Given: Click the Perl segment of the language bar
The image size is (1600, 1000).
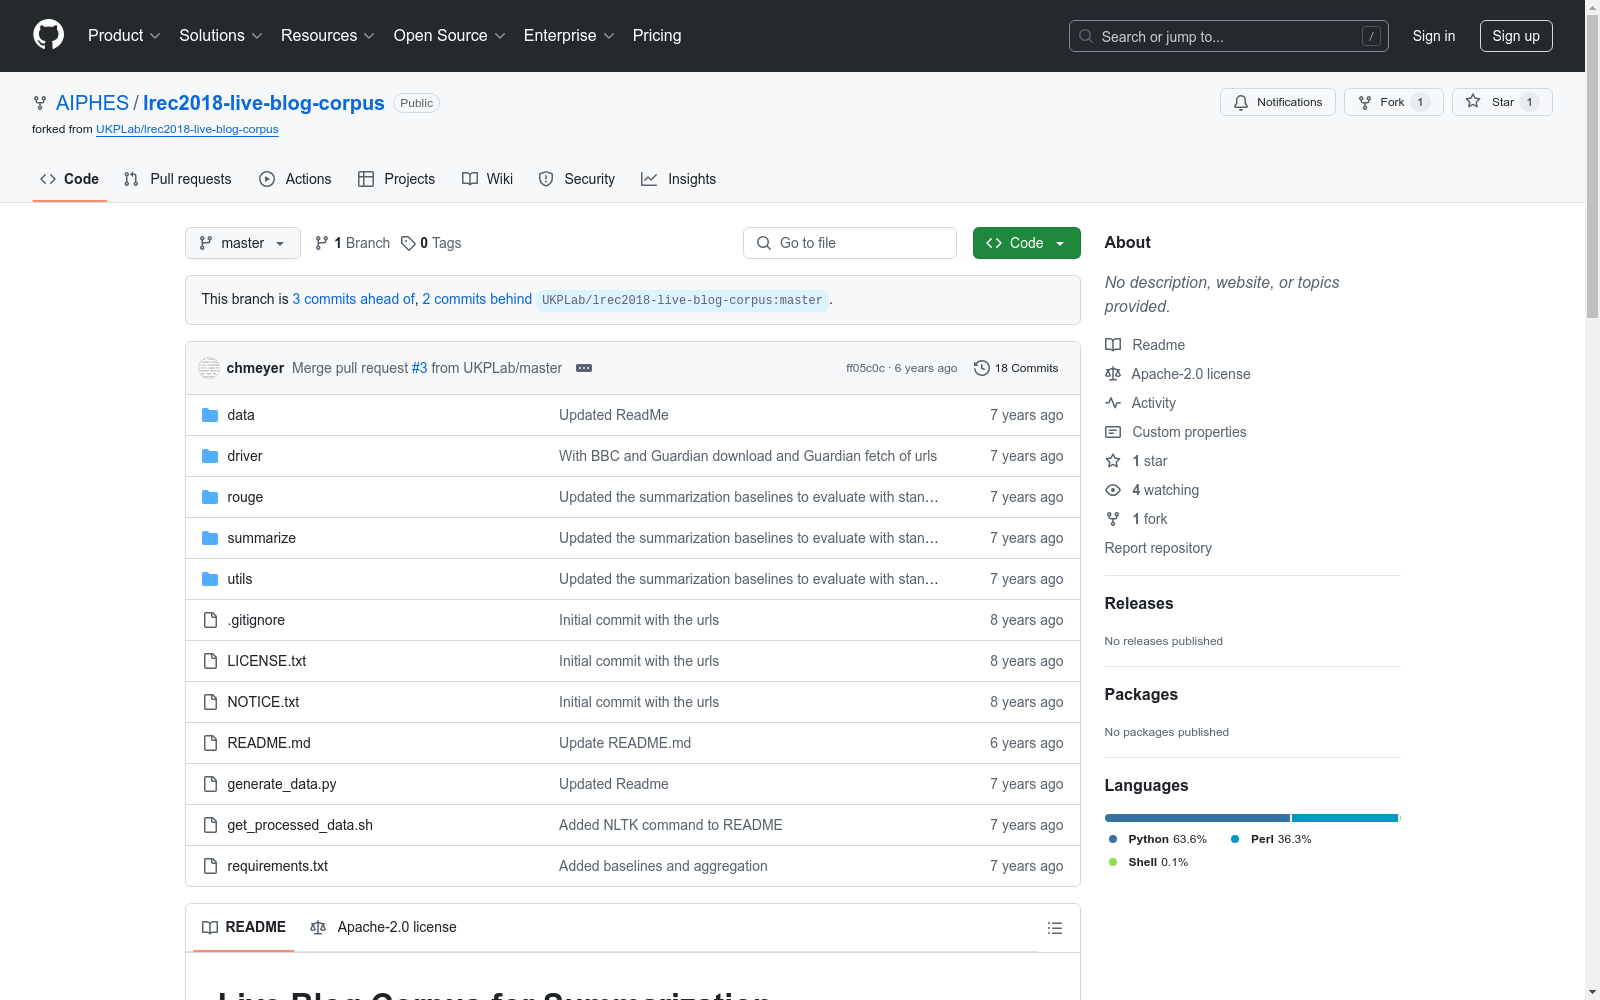Looking at the screenshot, I should [x=1345, y=818].
